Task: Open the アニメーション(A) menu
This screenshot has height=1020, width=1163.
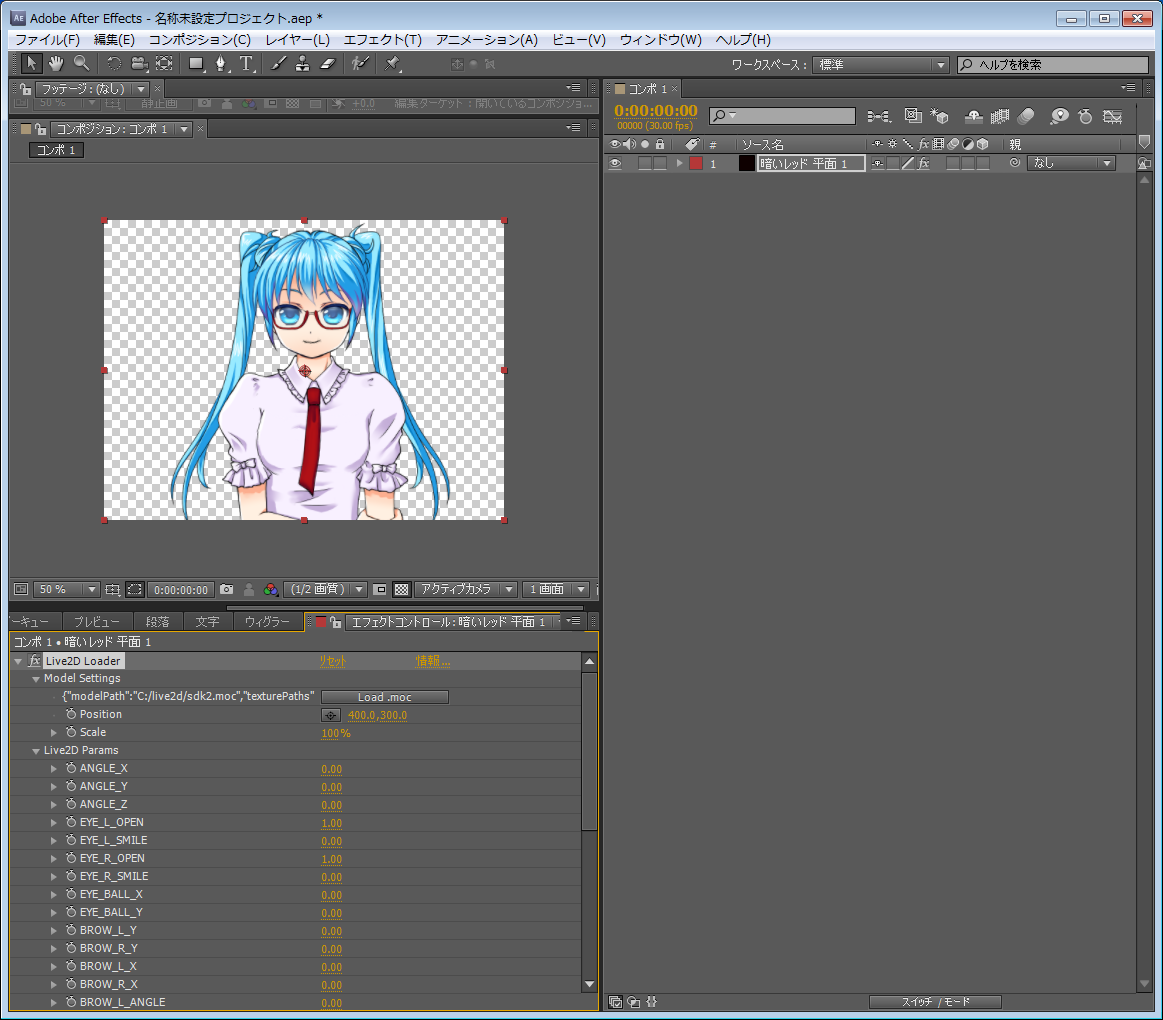Action: click(487, 39)
